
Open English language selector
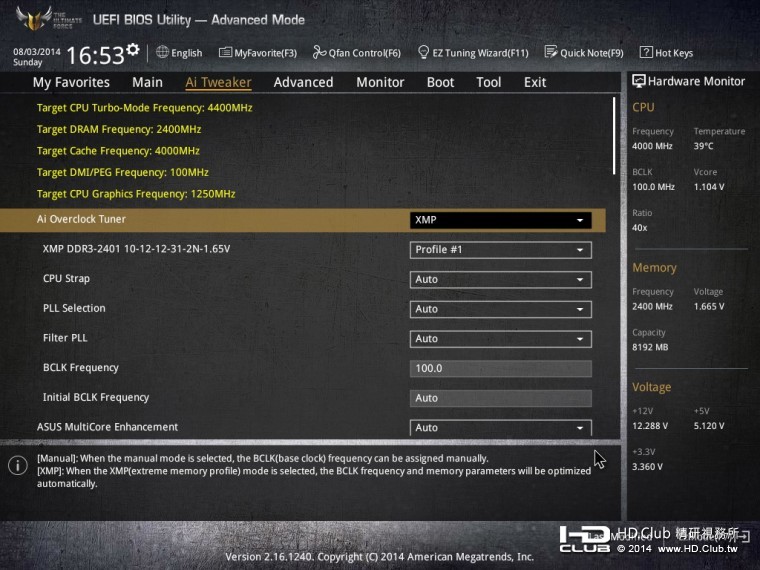pos(179,52)
